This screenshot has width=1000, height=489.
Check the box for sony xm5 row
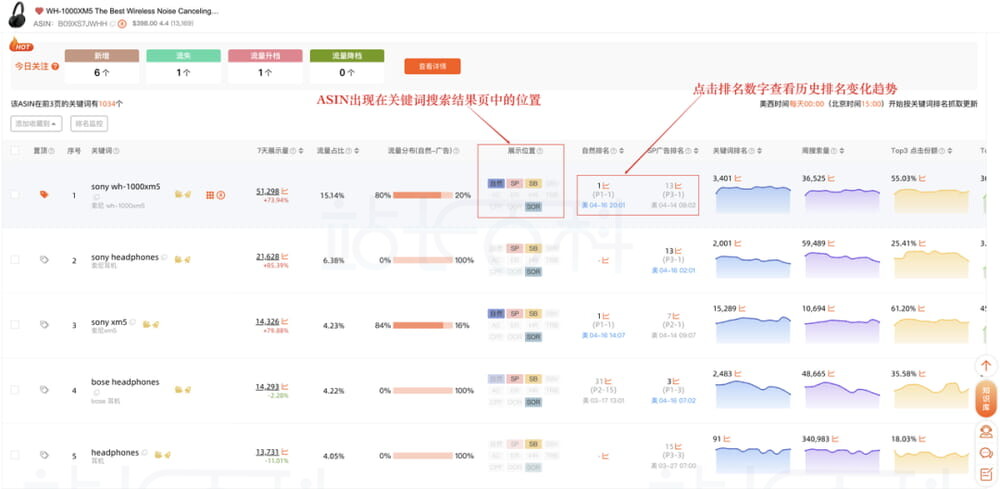[15, 325]
